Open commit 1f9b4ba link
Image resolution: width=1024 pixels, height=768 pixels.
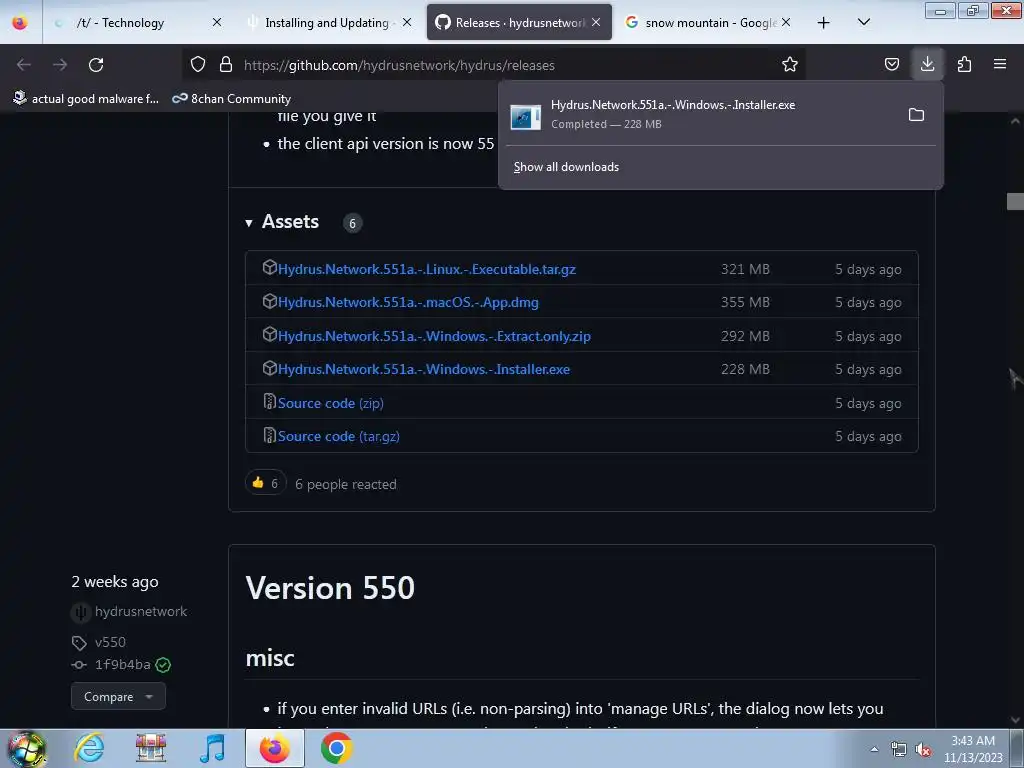coord(122,665)
